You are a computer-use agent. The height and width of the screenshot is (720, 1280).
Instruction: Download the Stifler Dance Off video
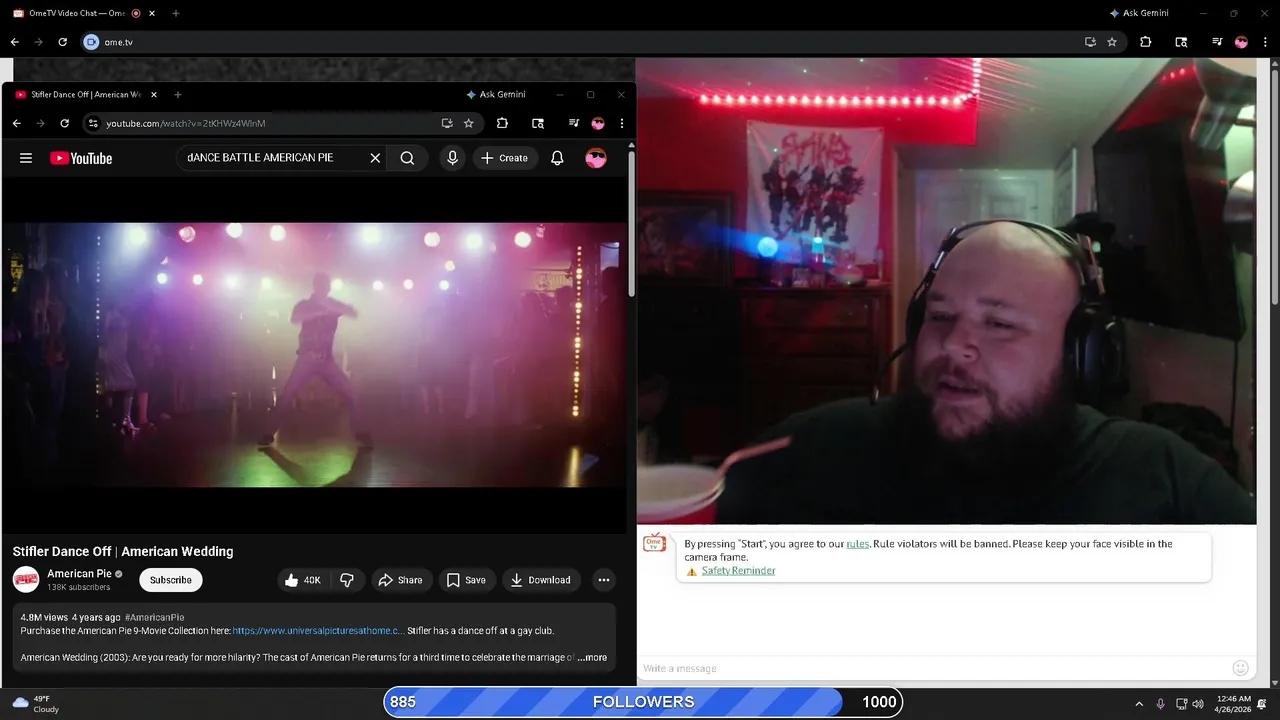point(540,580)
